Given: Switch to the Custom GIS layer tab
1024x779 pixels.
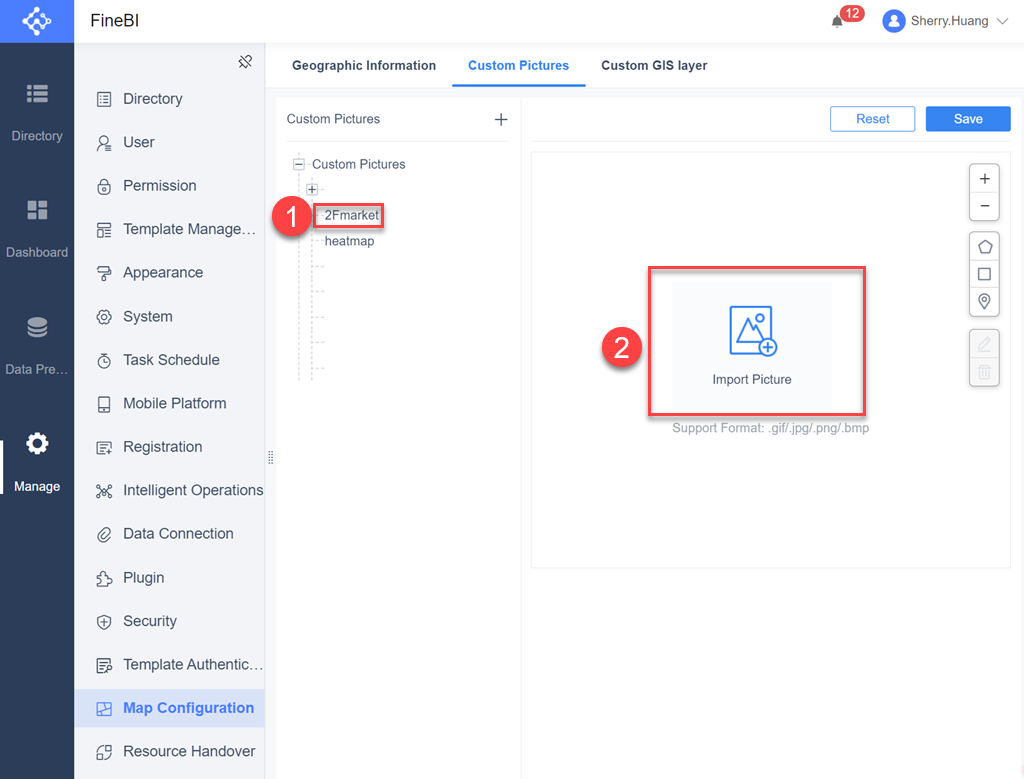Looking at the screenshot, I should (654, 65).
